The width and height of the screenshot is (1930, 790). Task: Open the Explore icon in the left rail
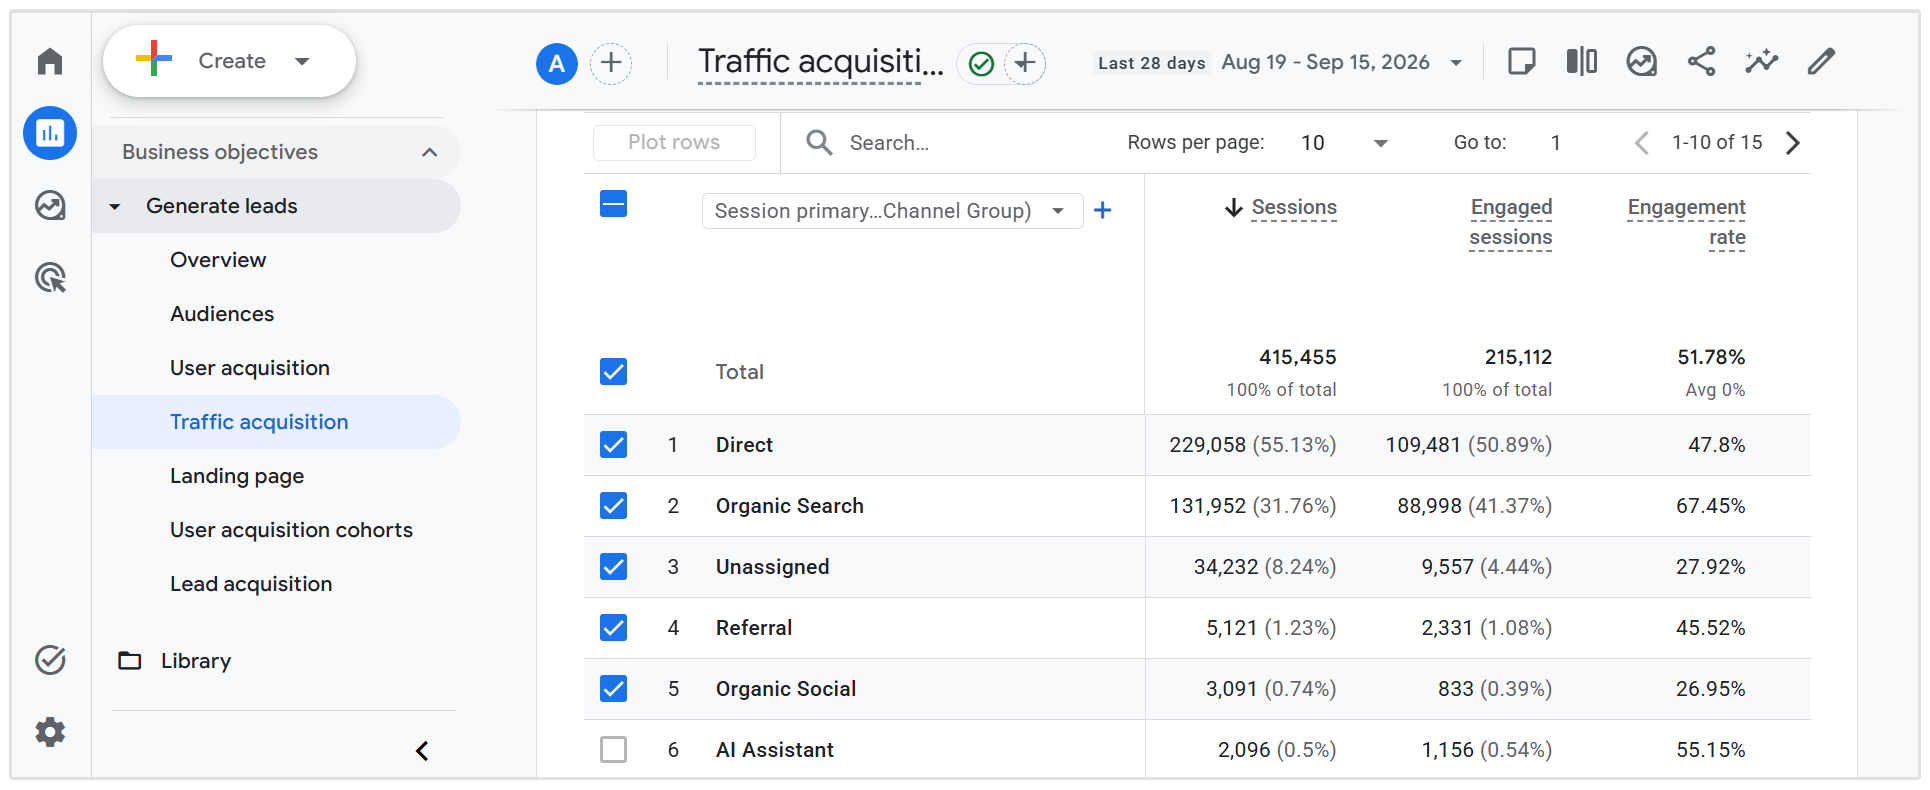tap(50, 205)
